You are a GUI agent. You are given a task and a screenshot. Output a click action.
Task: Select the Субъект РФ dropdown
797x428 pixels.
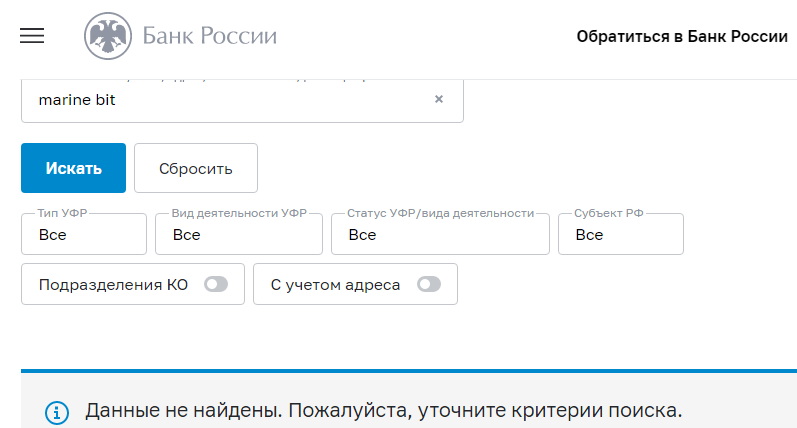pyautogui.click(x=621, y=235)
